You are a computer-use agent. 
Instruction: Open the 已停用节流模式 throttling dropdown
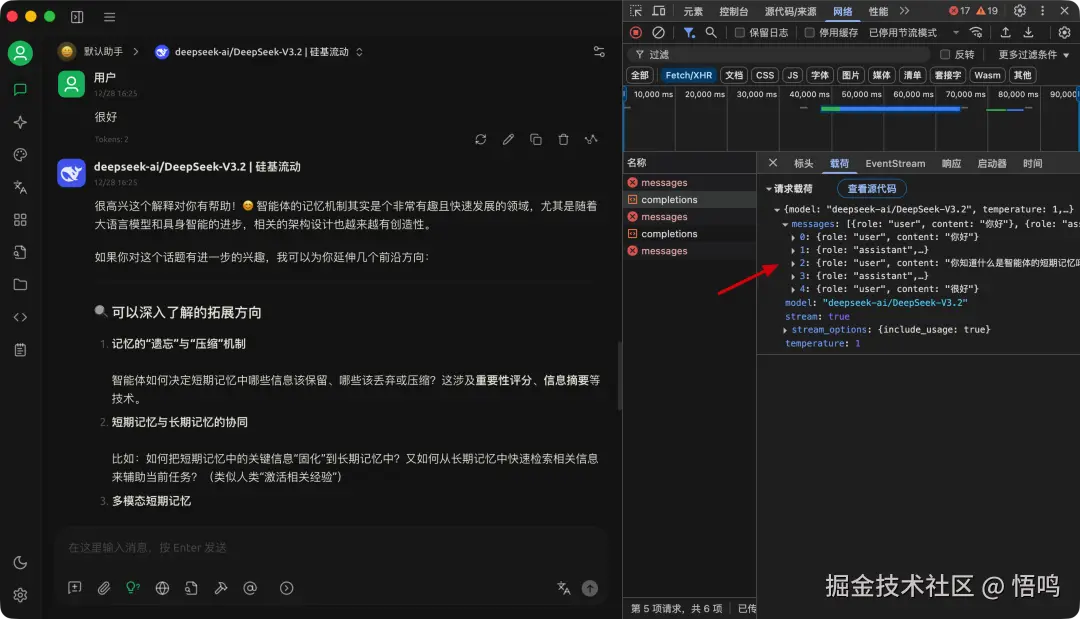914,32
